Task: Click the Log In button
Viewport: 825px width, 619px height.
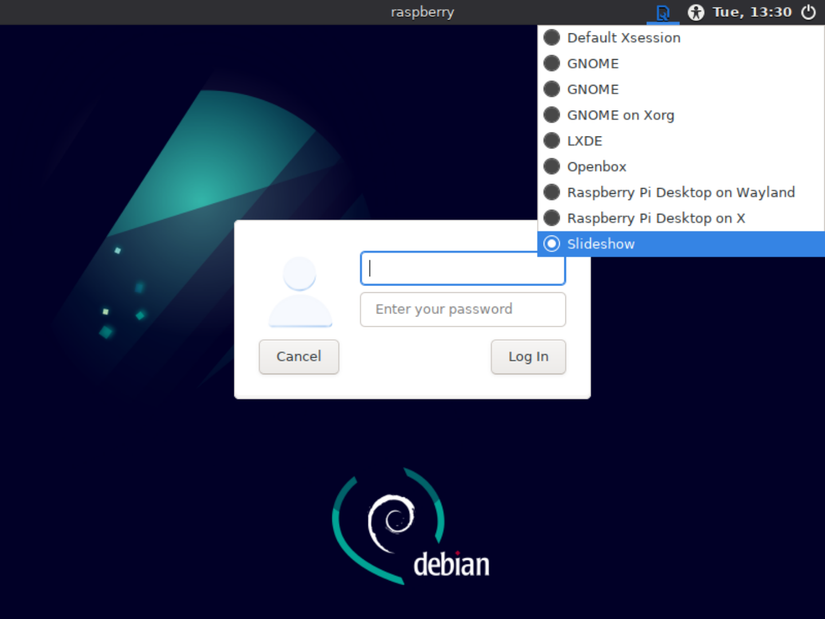Action: tap(528, 357)
